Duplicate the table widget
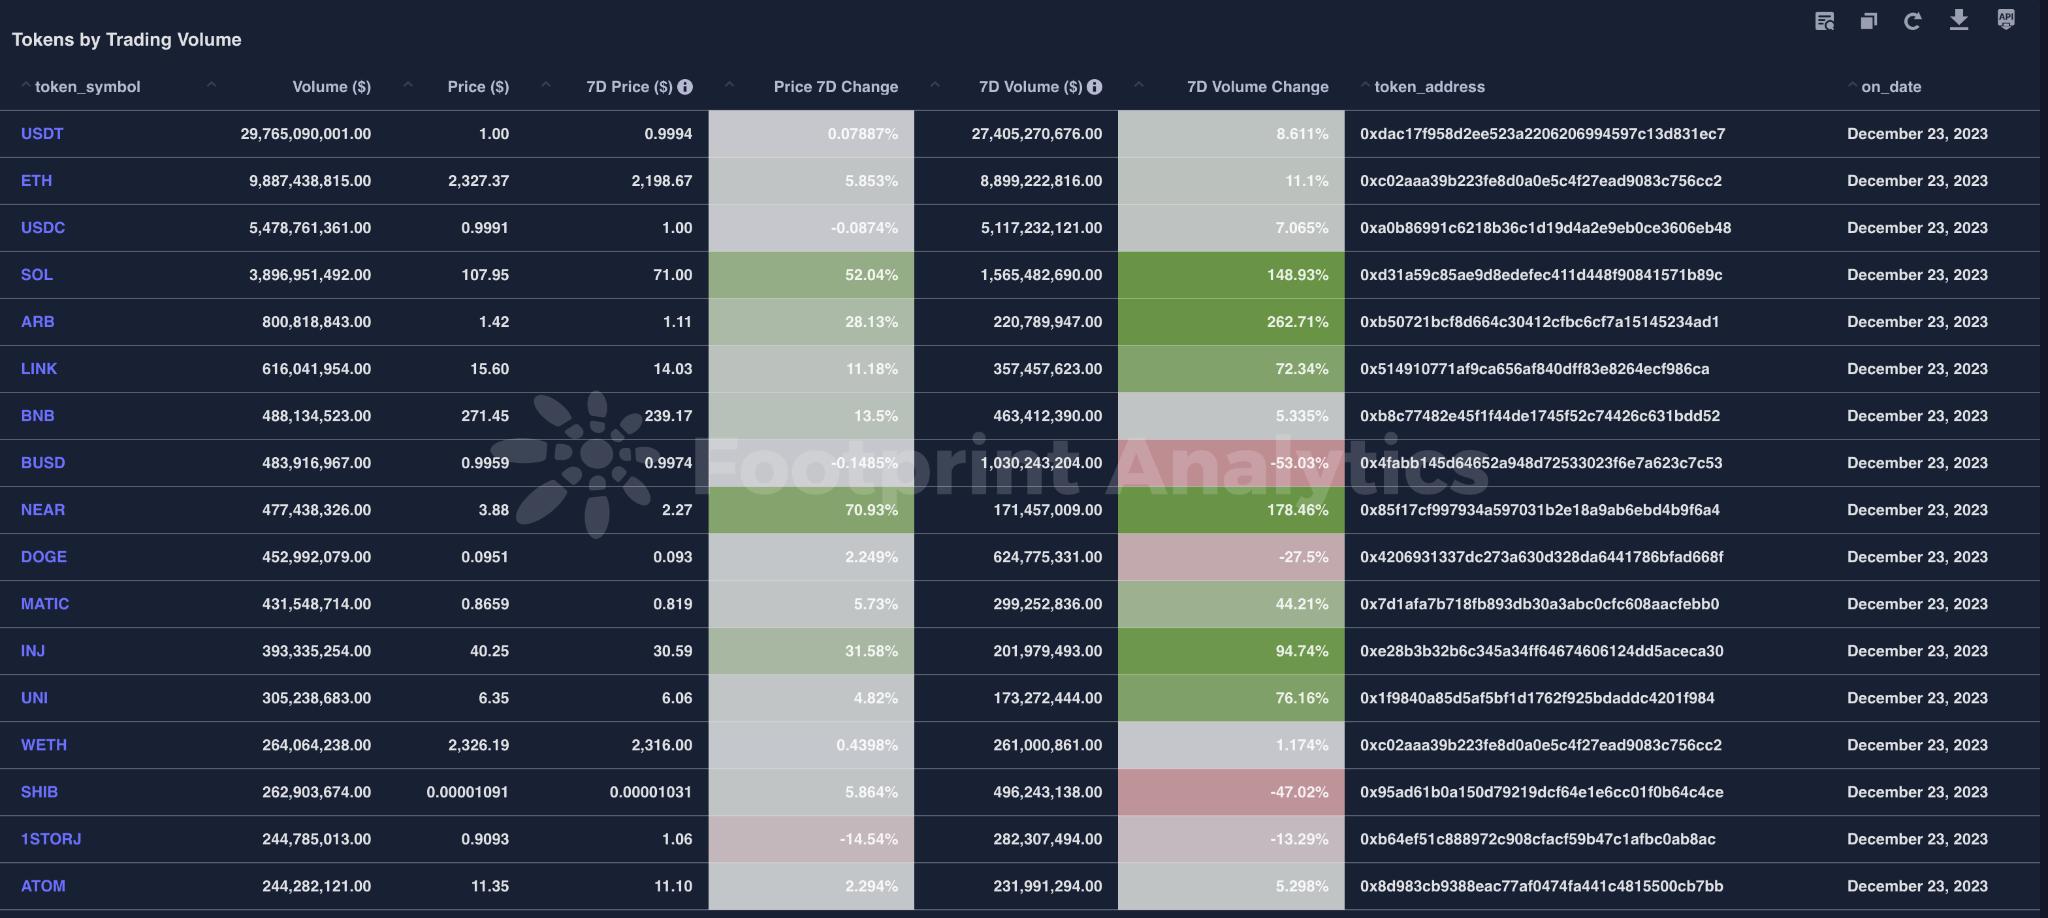 pos(1868,20)
